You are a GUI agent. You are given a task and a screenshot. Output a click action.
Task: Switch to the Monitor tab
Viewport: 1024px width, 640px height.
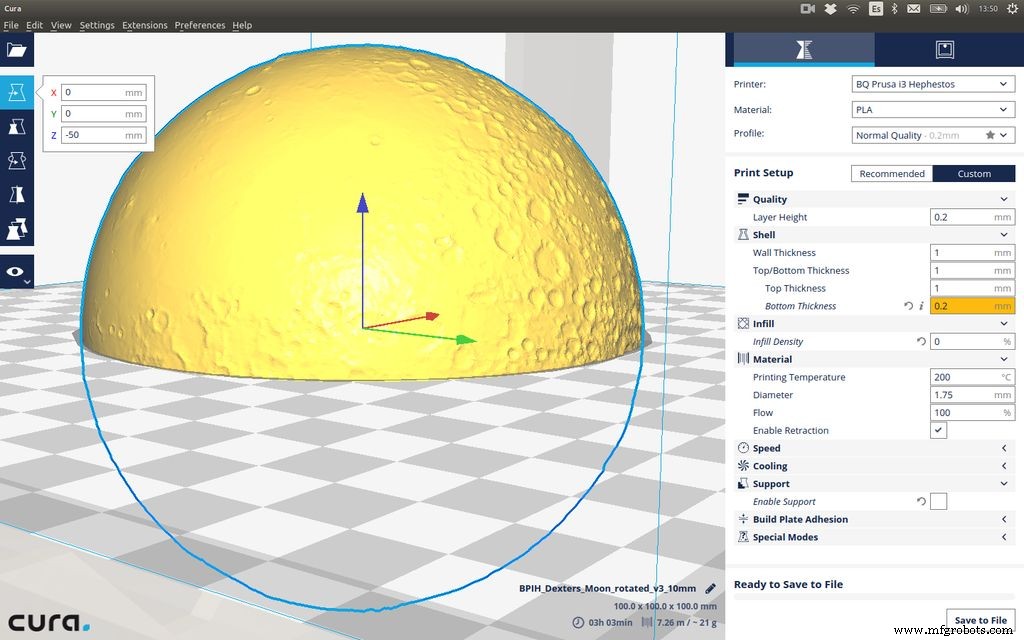click(x=944, y=48)
